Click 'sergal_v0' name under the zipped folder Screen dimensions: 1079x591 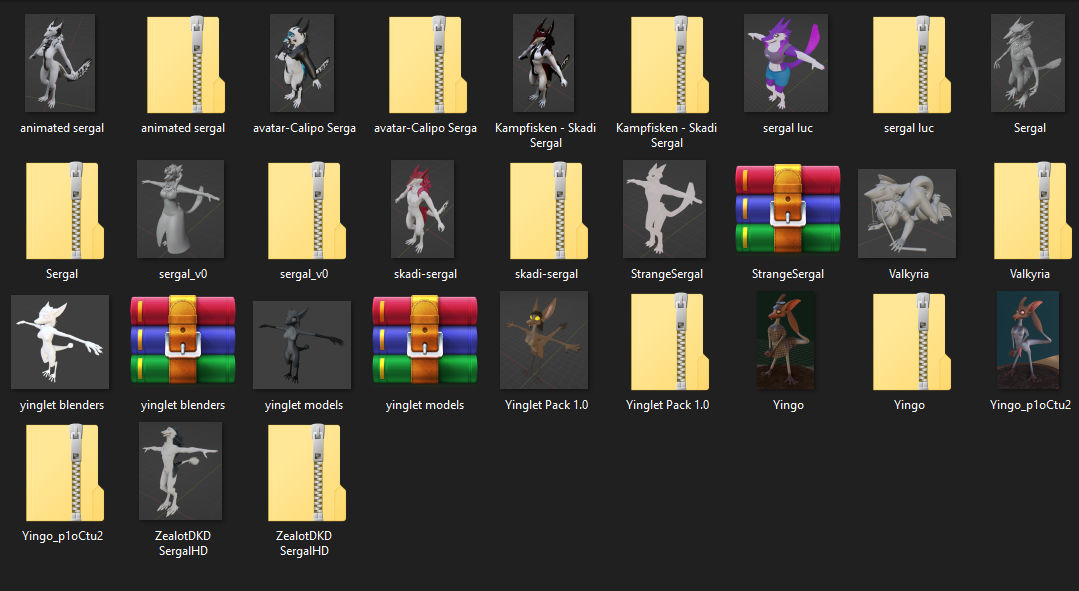tap(304, 274)
